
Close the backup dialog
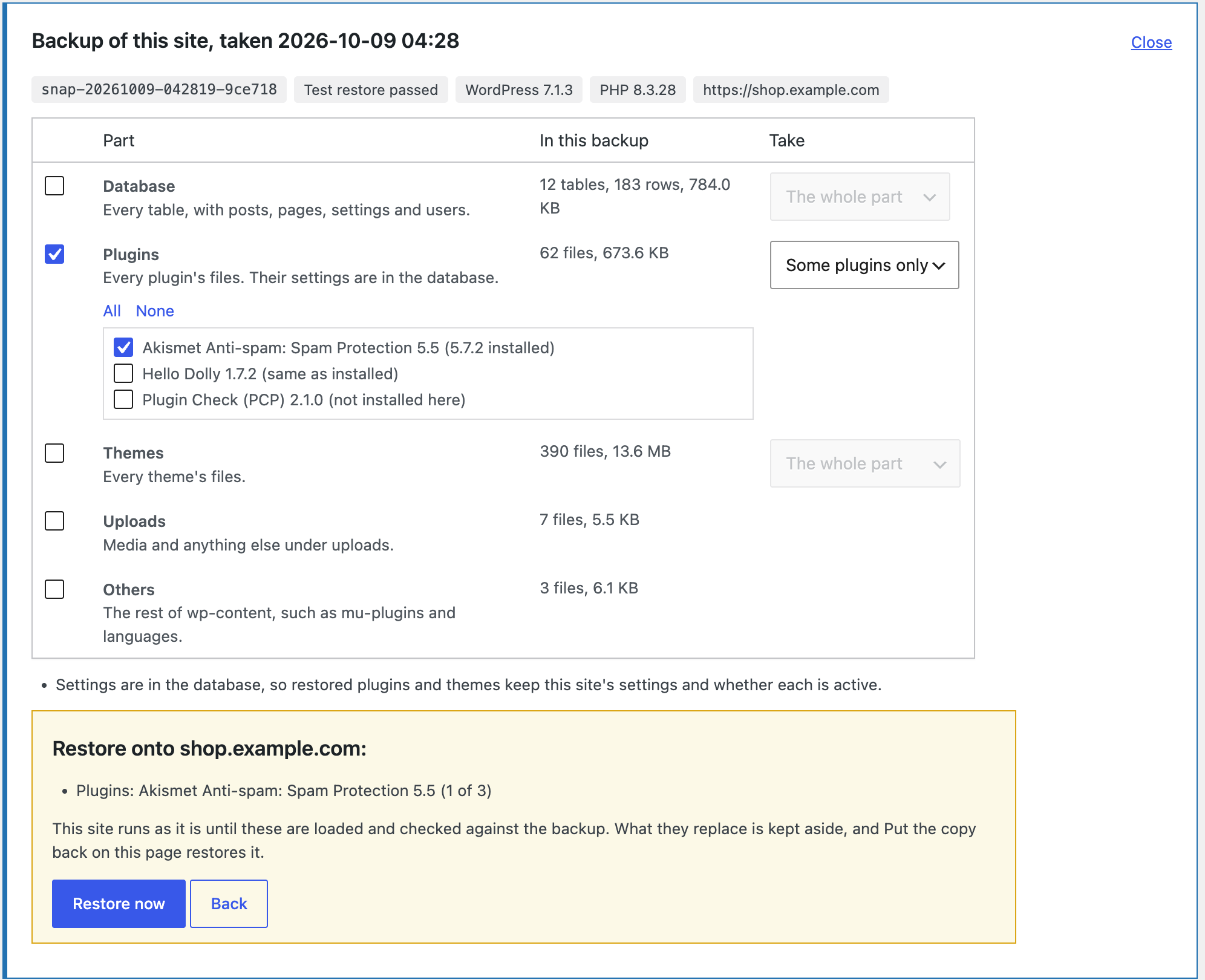pyautogui.click(x=1151, y=42)
